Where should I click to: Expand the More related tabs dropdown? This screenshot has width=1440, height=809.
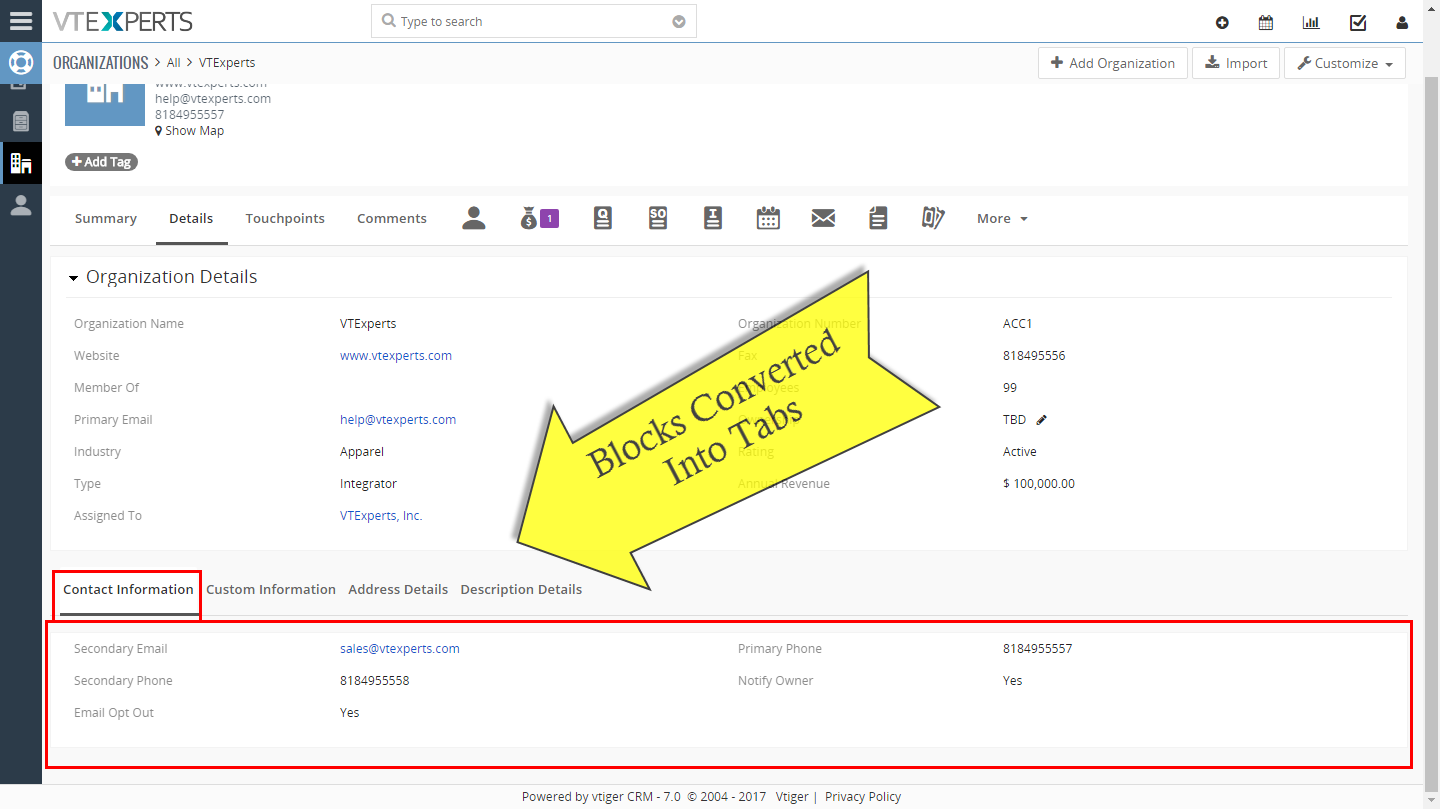tap(1002, 218)
